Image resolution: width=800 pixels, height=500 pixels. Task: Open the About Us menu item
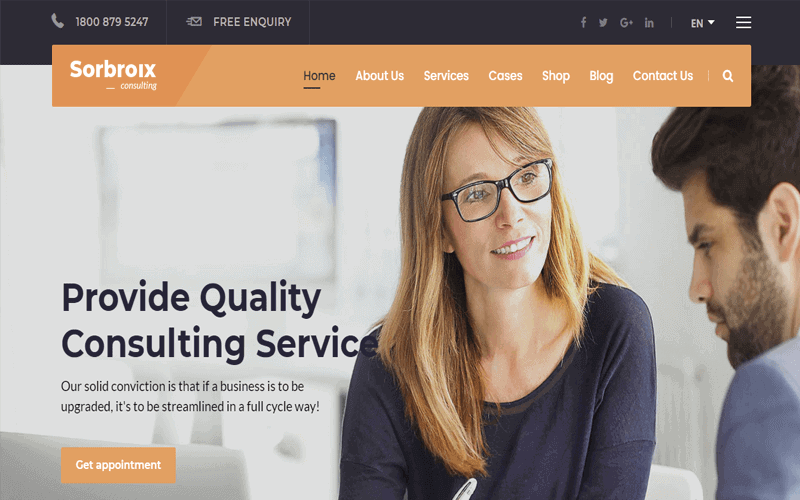[380, 76]
